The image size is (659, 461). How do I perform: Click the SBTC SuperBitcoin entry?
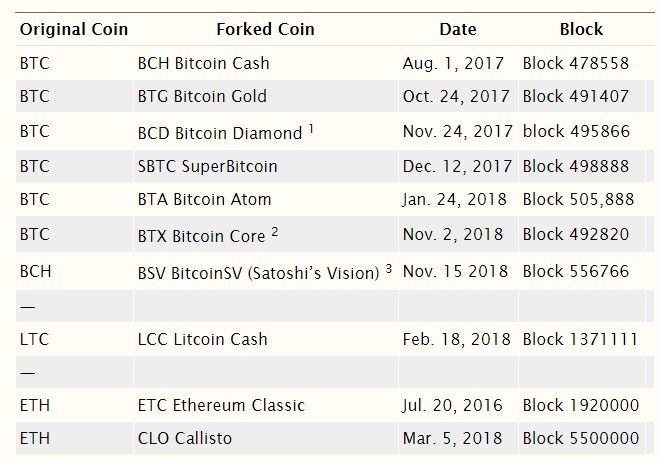pyautogui.click(x=208, y=166)
